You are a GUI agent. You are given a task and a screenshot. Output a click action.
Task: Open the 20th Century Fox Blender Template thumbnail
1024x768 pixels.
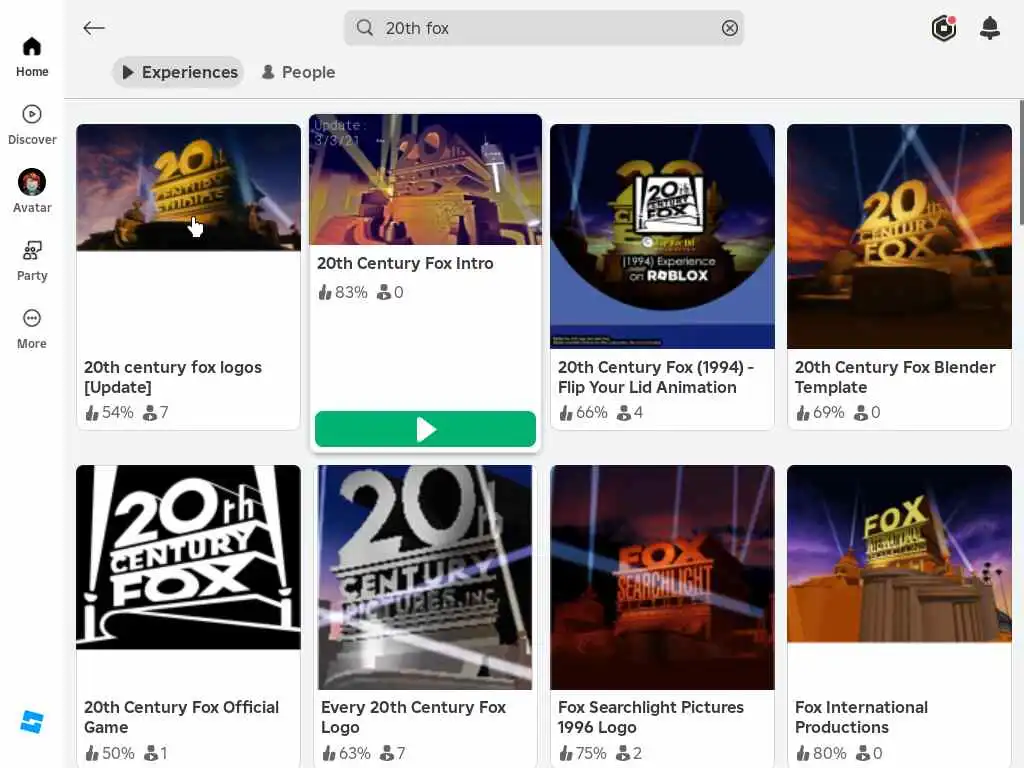tap(899, 236)
